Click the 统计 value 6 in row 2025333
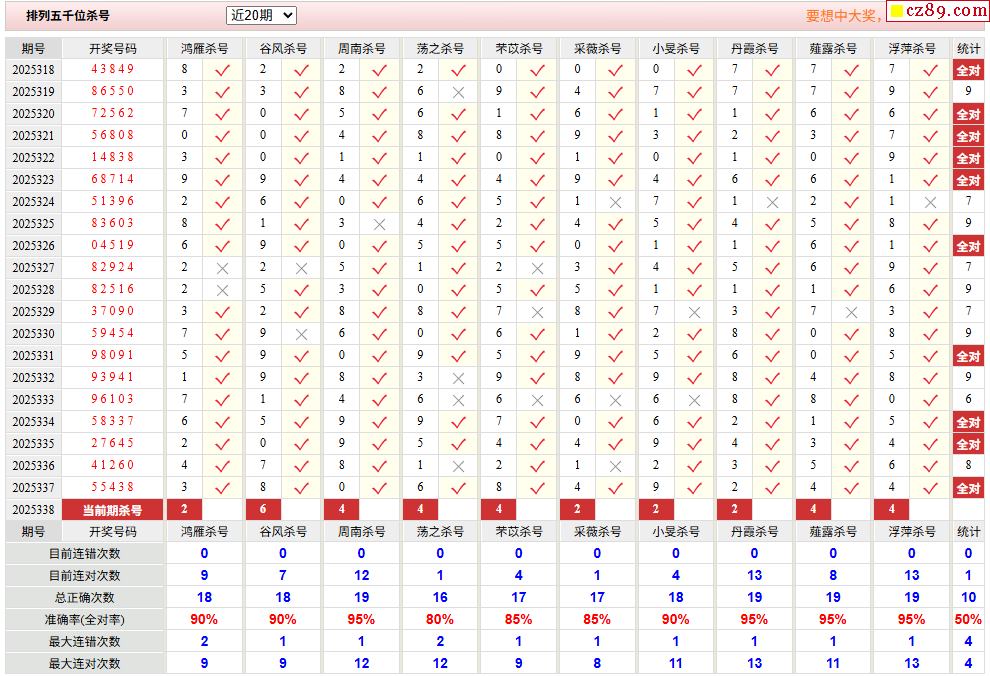 (968, 400)
